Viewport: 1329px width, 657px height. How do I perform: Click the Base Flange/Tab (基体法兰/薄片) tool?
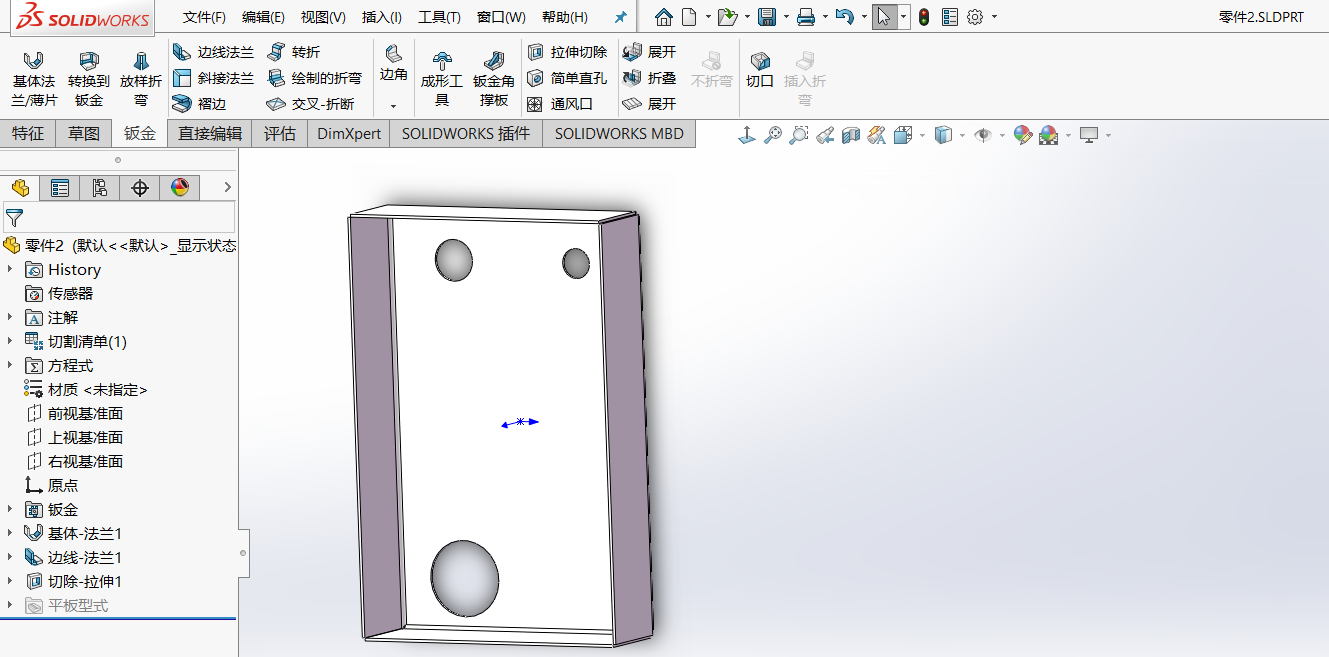click(x=34, y=79)
